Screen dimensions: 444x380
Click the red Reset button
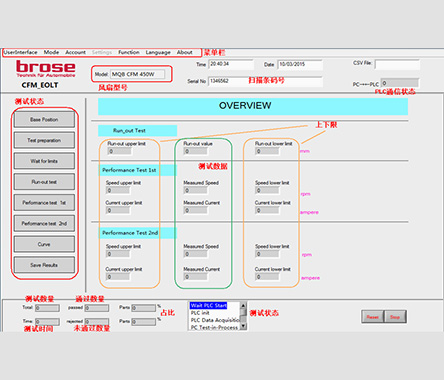click(372, 317)
